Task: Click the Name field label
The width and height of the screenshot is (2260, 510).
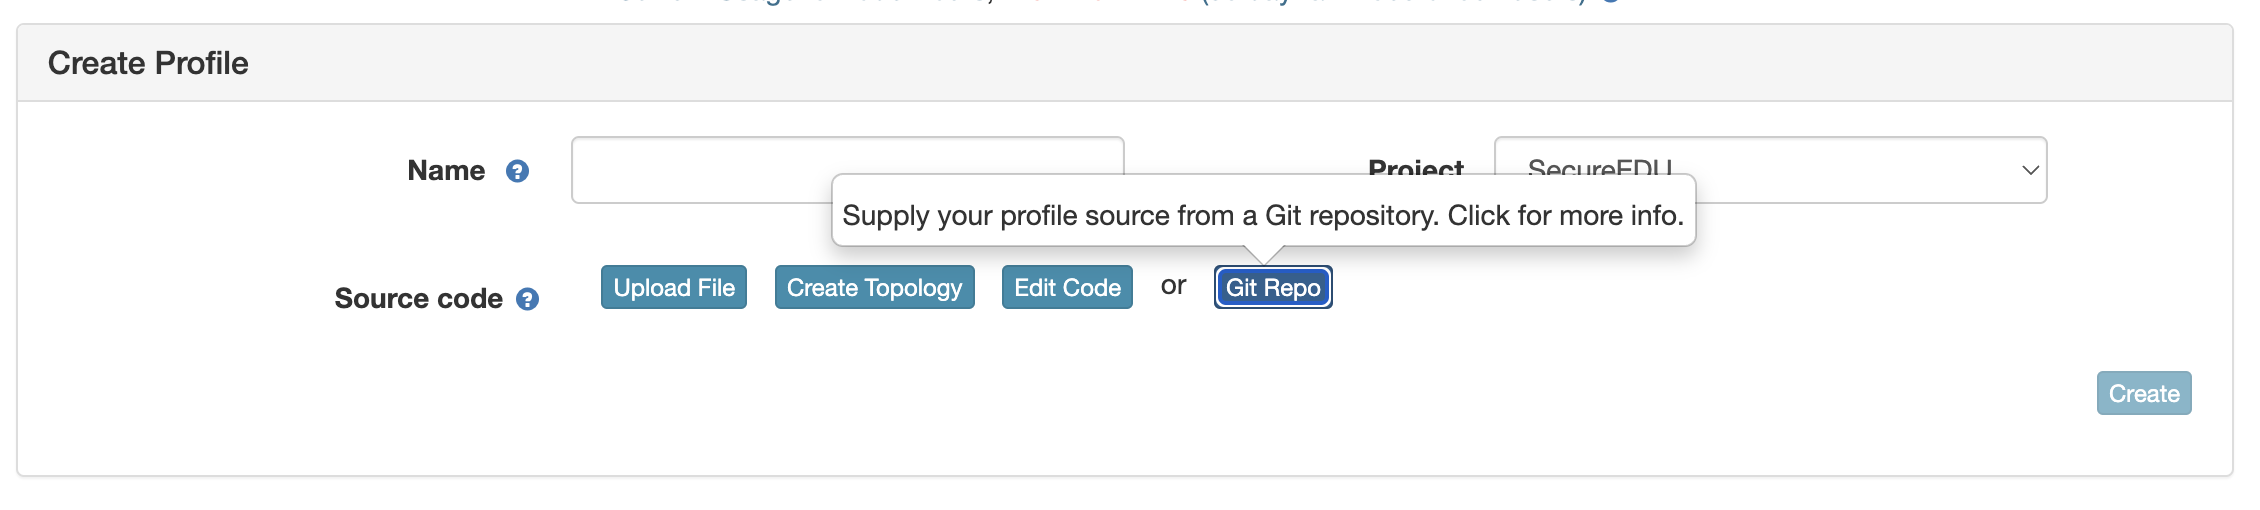Action: (x=446, y=171)
